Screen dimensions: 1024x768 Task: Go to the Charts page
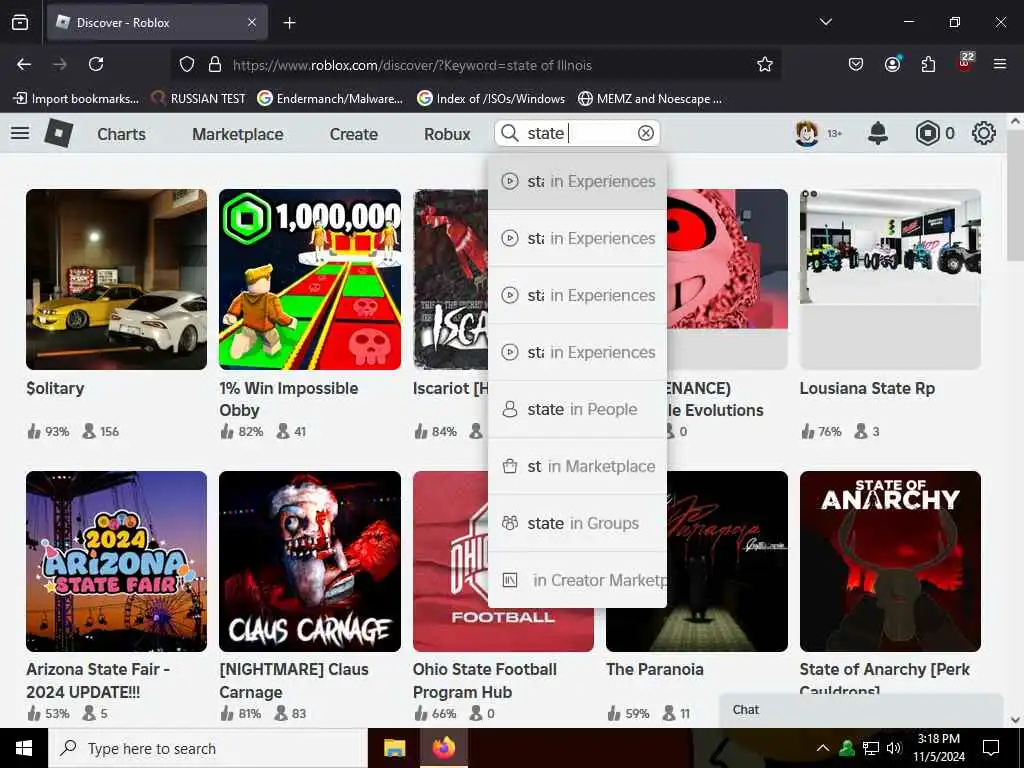[121, 134]
